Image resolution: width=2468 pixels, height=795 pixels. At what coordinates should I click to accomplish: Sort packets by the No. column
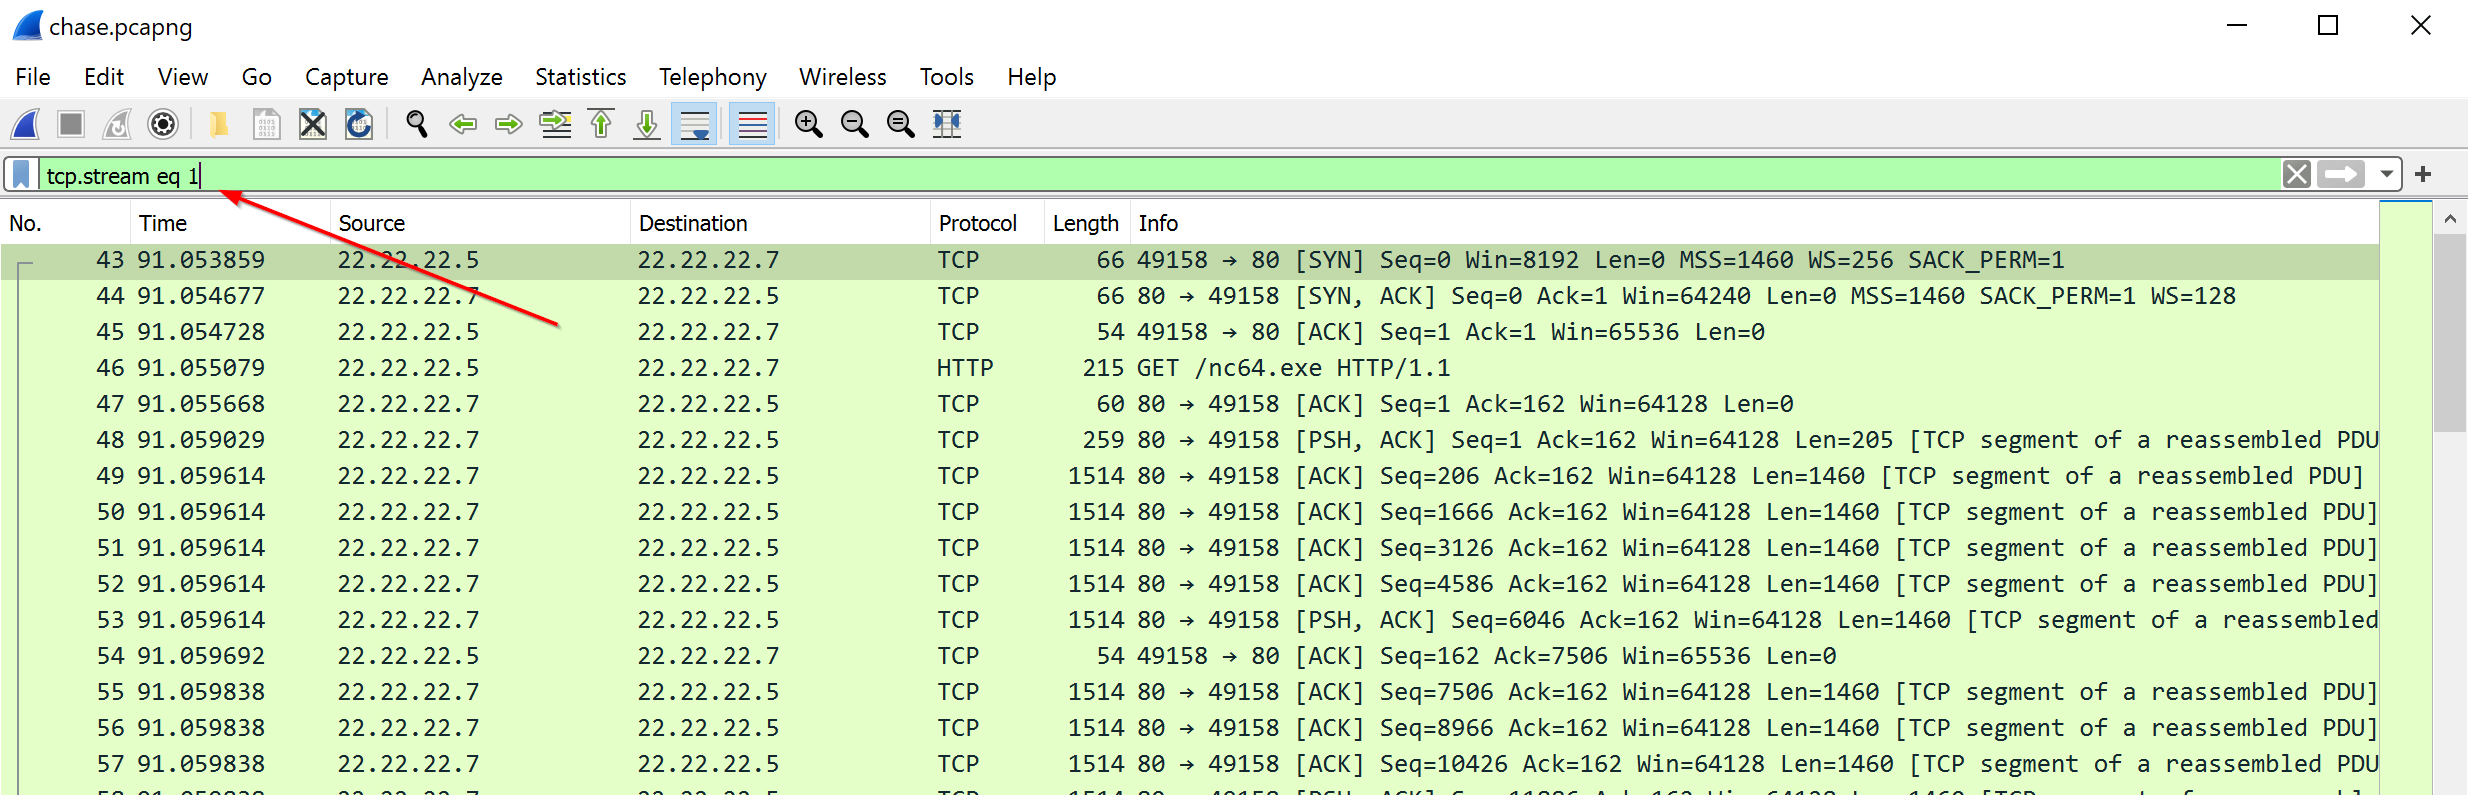coord(65,223)
